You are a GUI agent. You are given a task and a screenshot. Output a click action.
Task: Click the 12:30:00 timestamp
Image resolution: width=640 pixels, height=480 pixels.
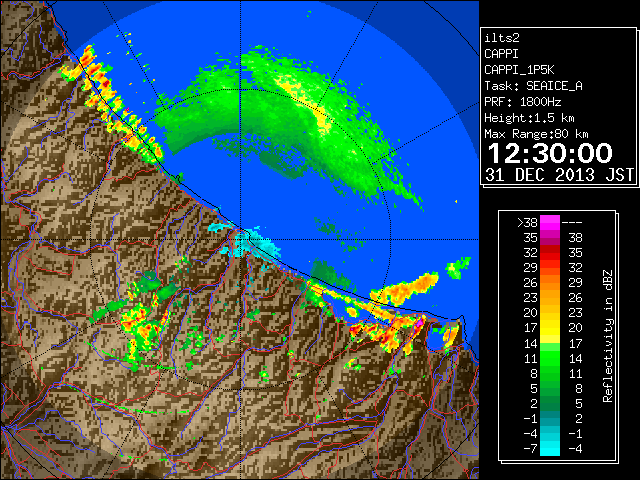(550, 153)
